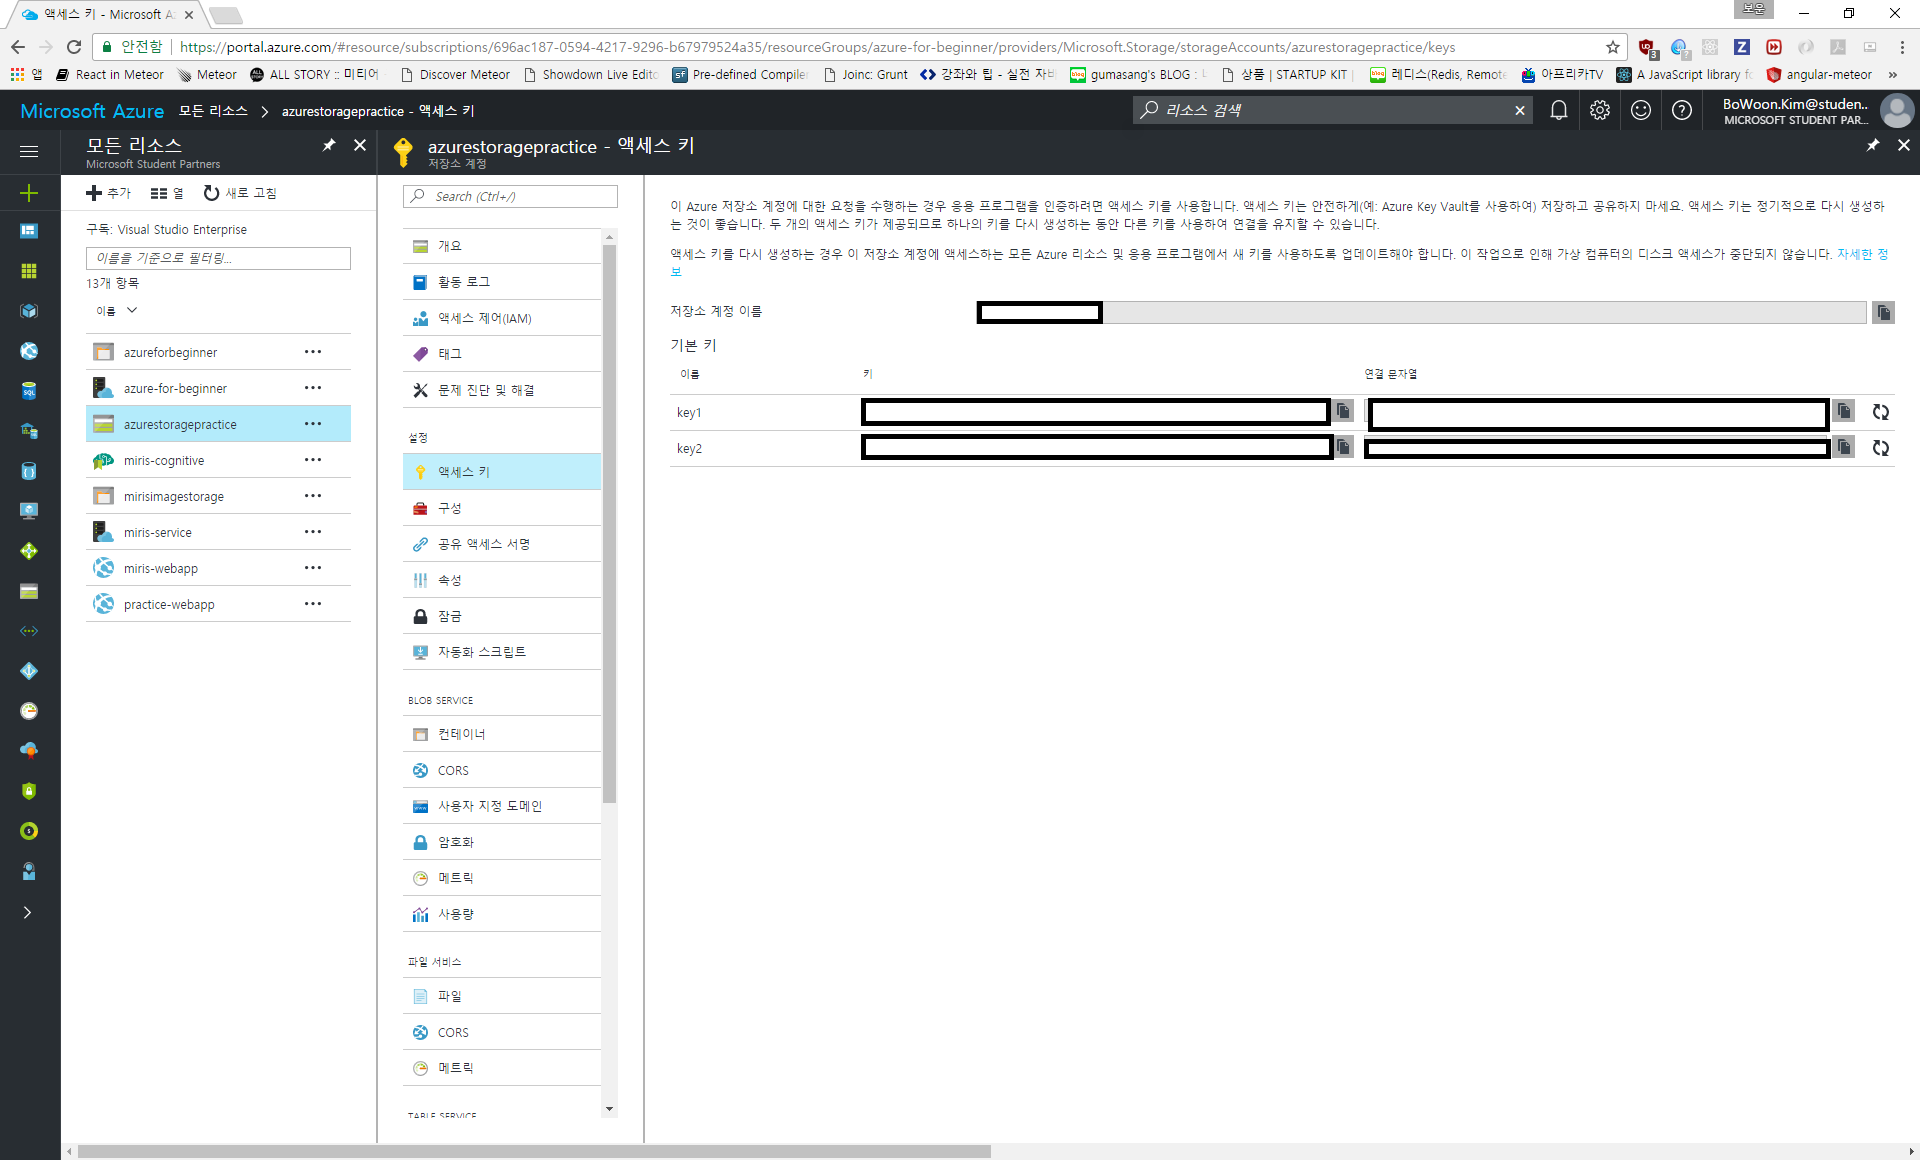Click the feedback smiley icon
Image resolution: width=1920 pixels, height=1160 pixels.
tap(1641, 110)
